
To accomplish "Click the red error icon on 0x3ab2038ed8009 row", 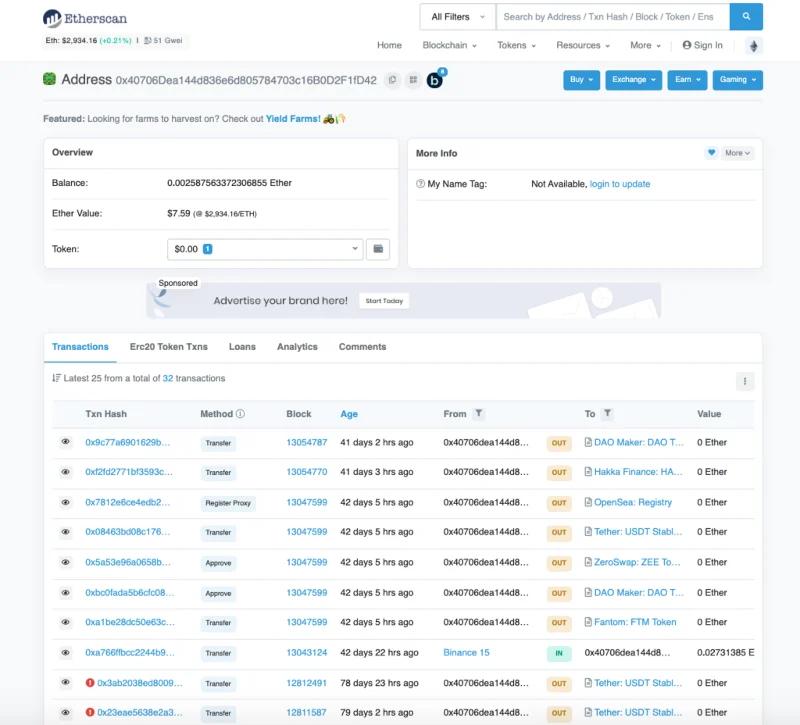I will coord(90,683).
